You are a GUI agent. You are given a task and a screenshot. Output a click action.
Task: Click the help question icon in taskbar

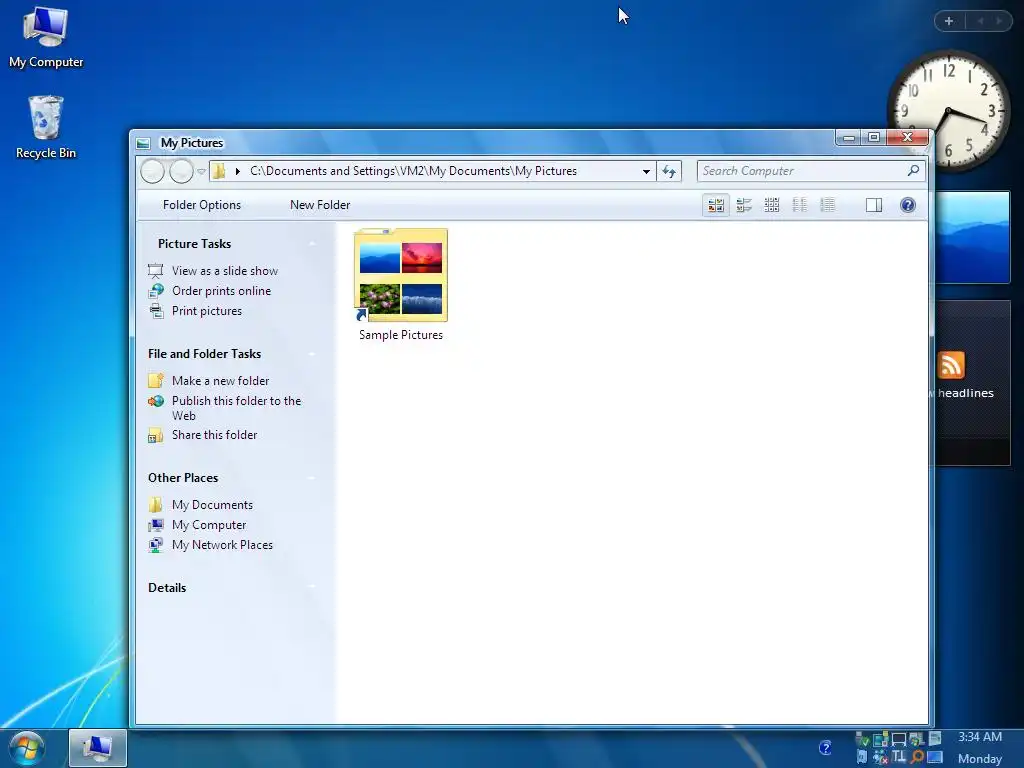click(x=825, y=748)
